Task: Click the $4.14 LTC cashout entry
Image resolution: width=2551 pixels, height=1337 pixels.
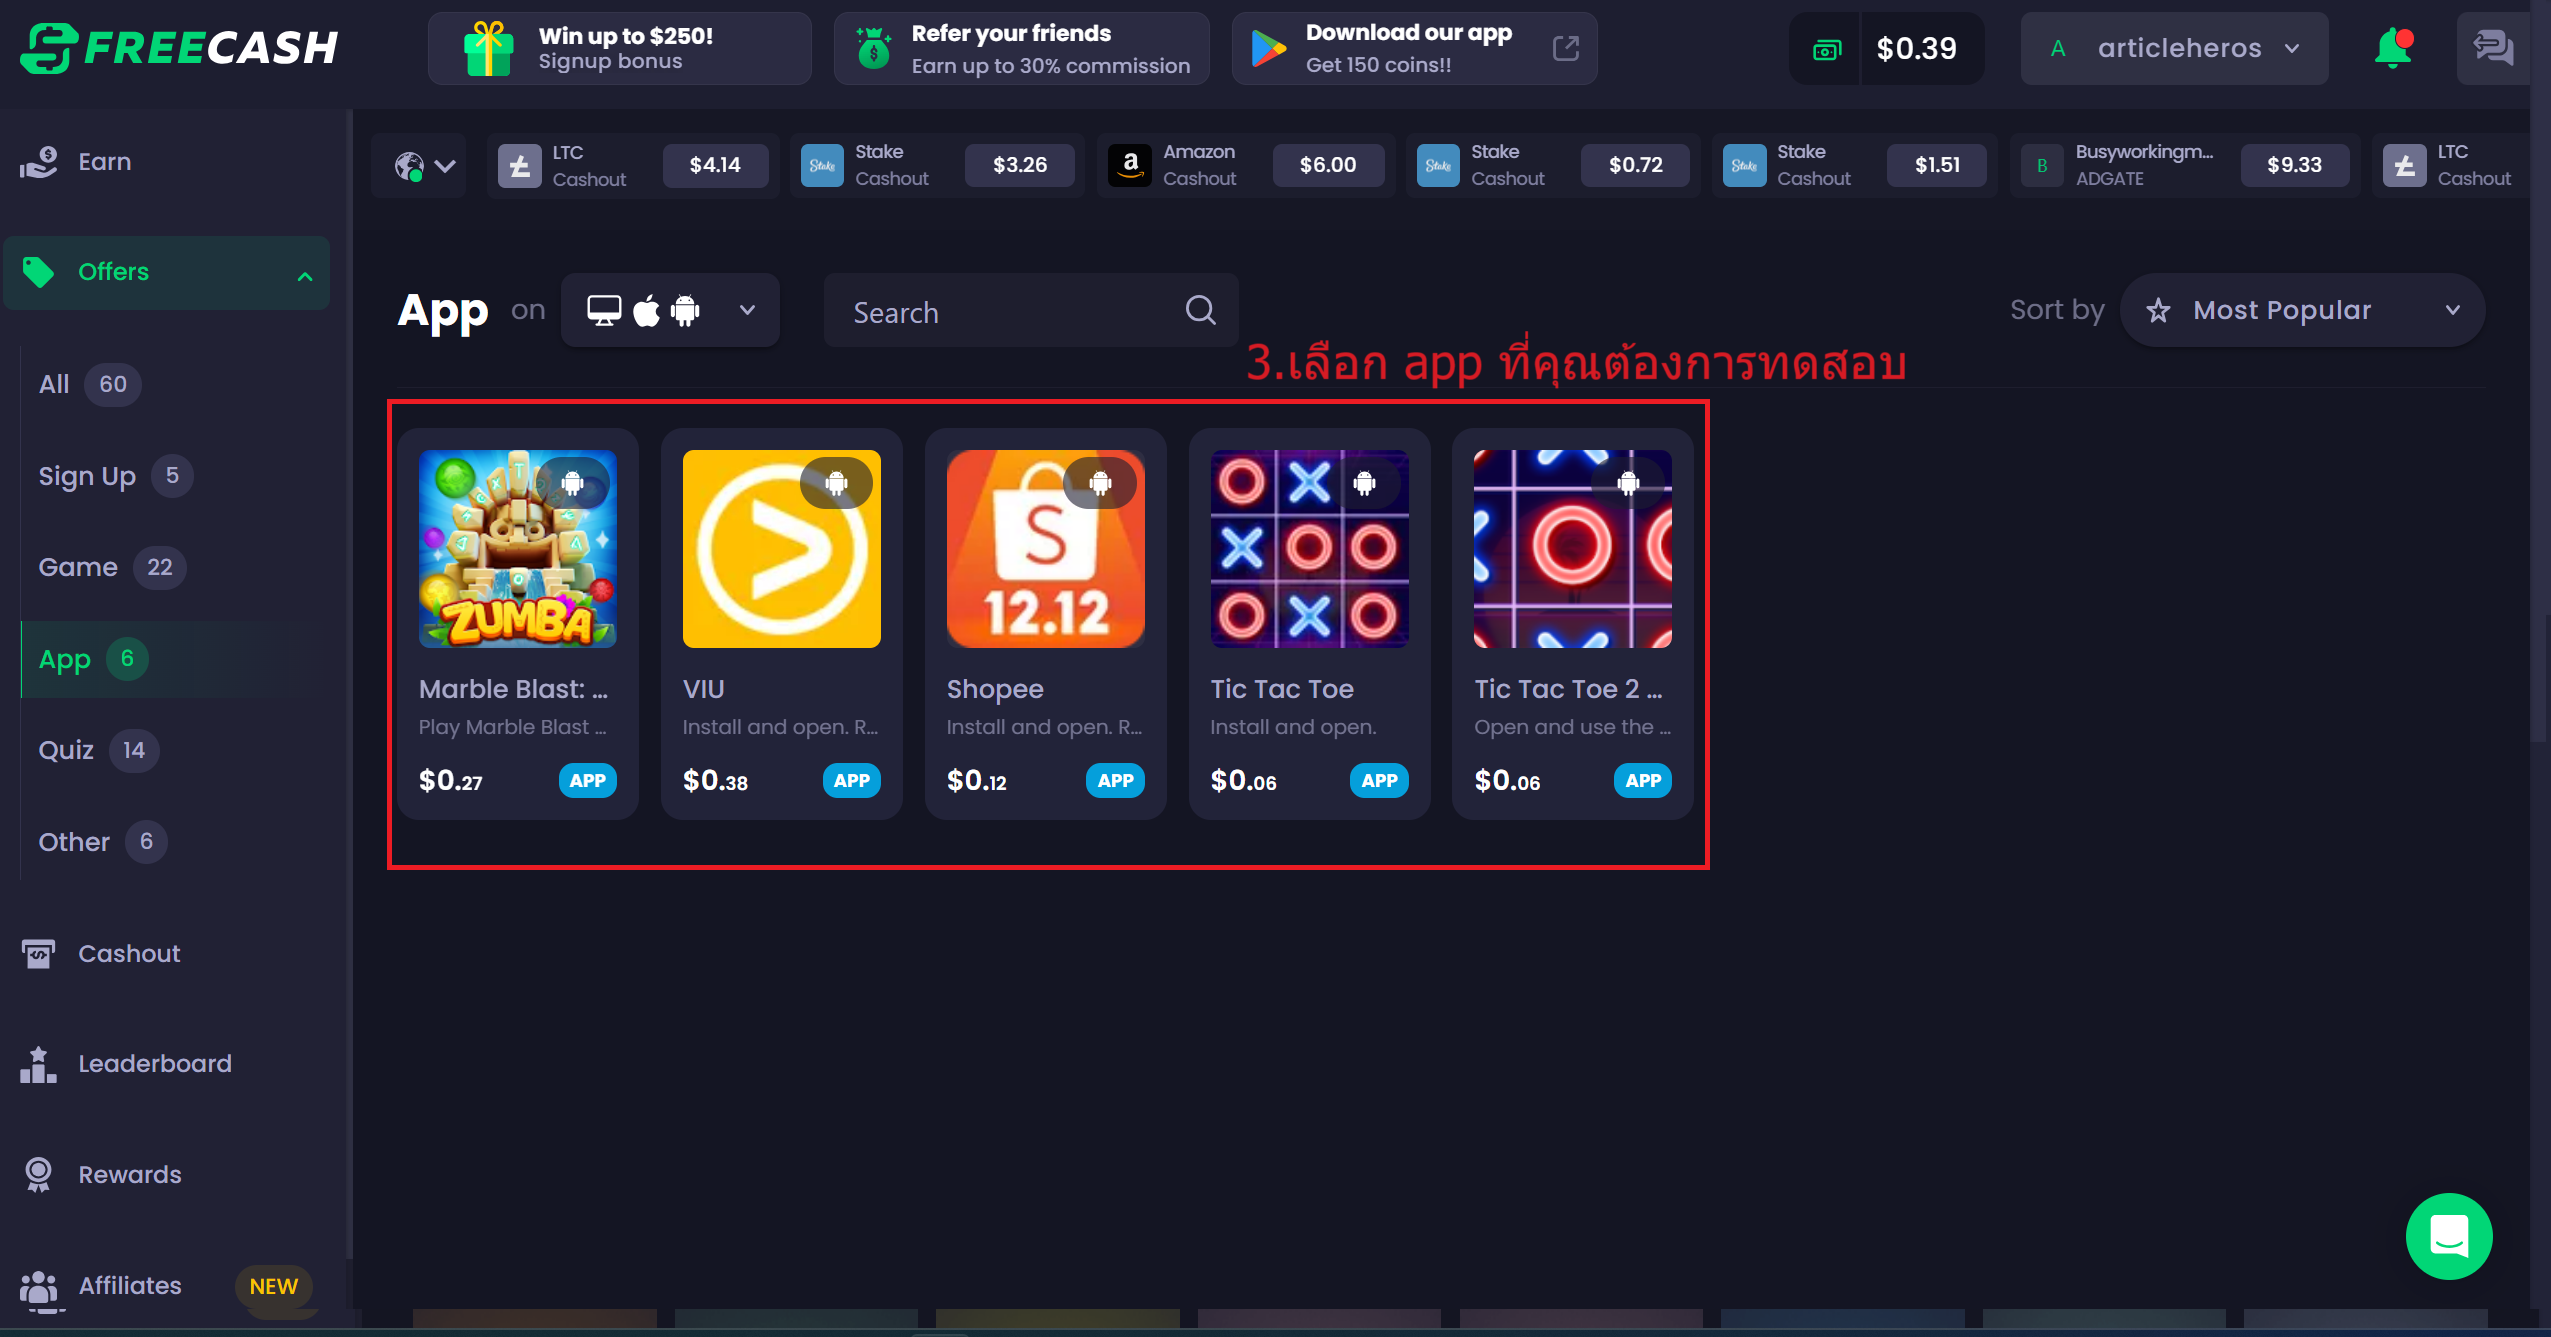Action: [x=632, y=166]
